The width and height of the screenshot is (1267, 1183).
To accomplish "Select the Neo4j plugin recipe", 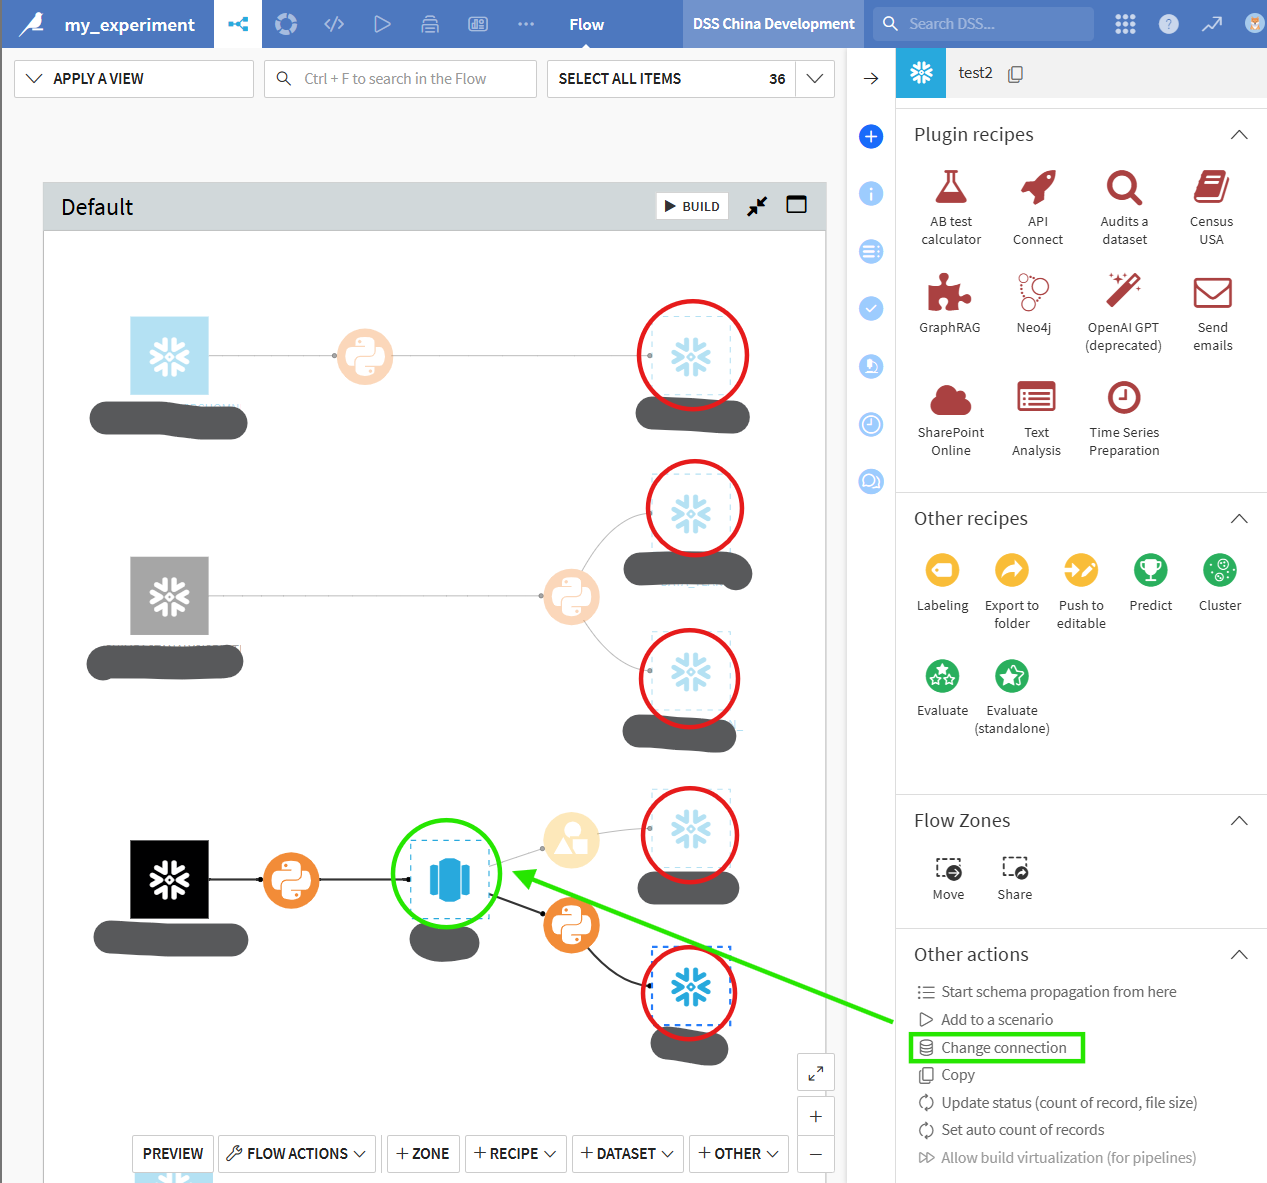I will click(x=1034, y=304).
